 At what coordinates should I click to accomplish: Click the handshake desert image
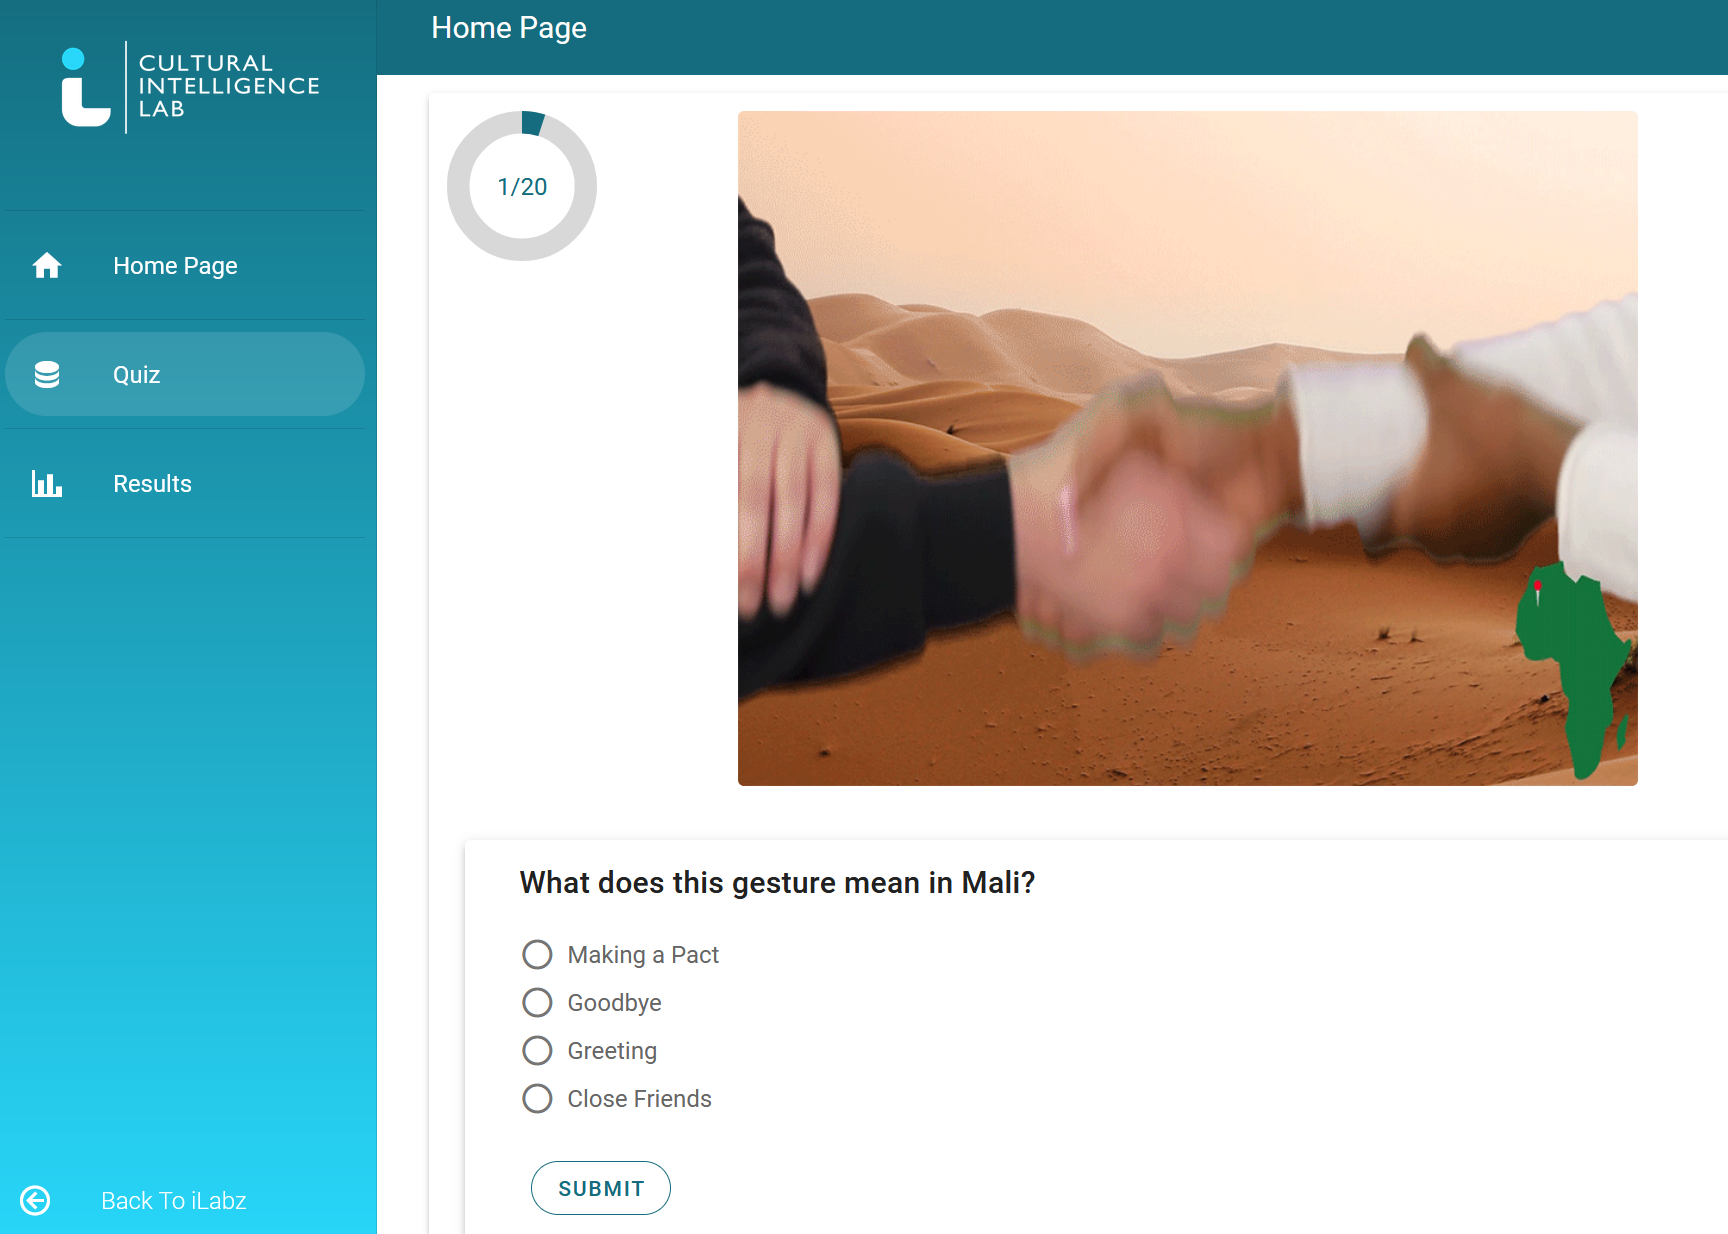[1188, 448]
